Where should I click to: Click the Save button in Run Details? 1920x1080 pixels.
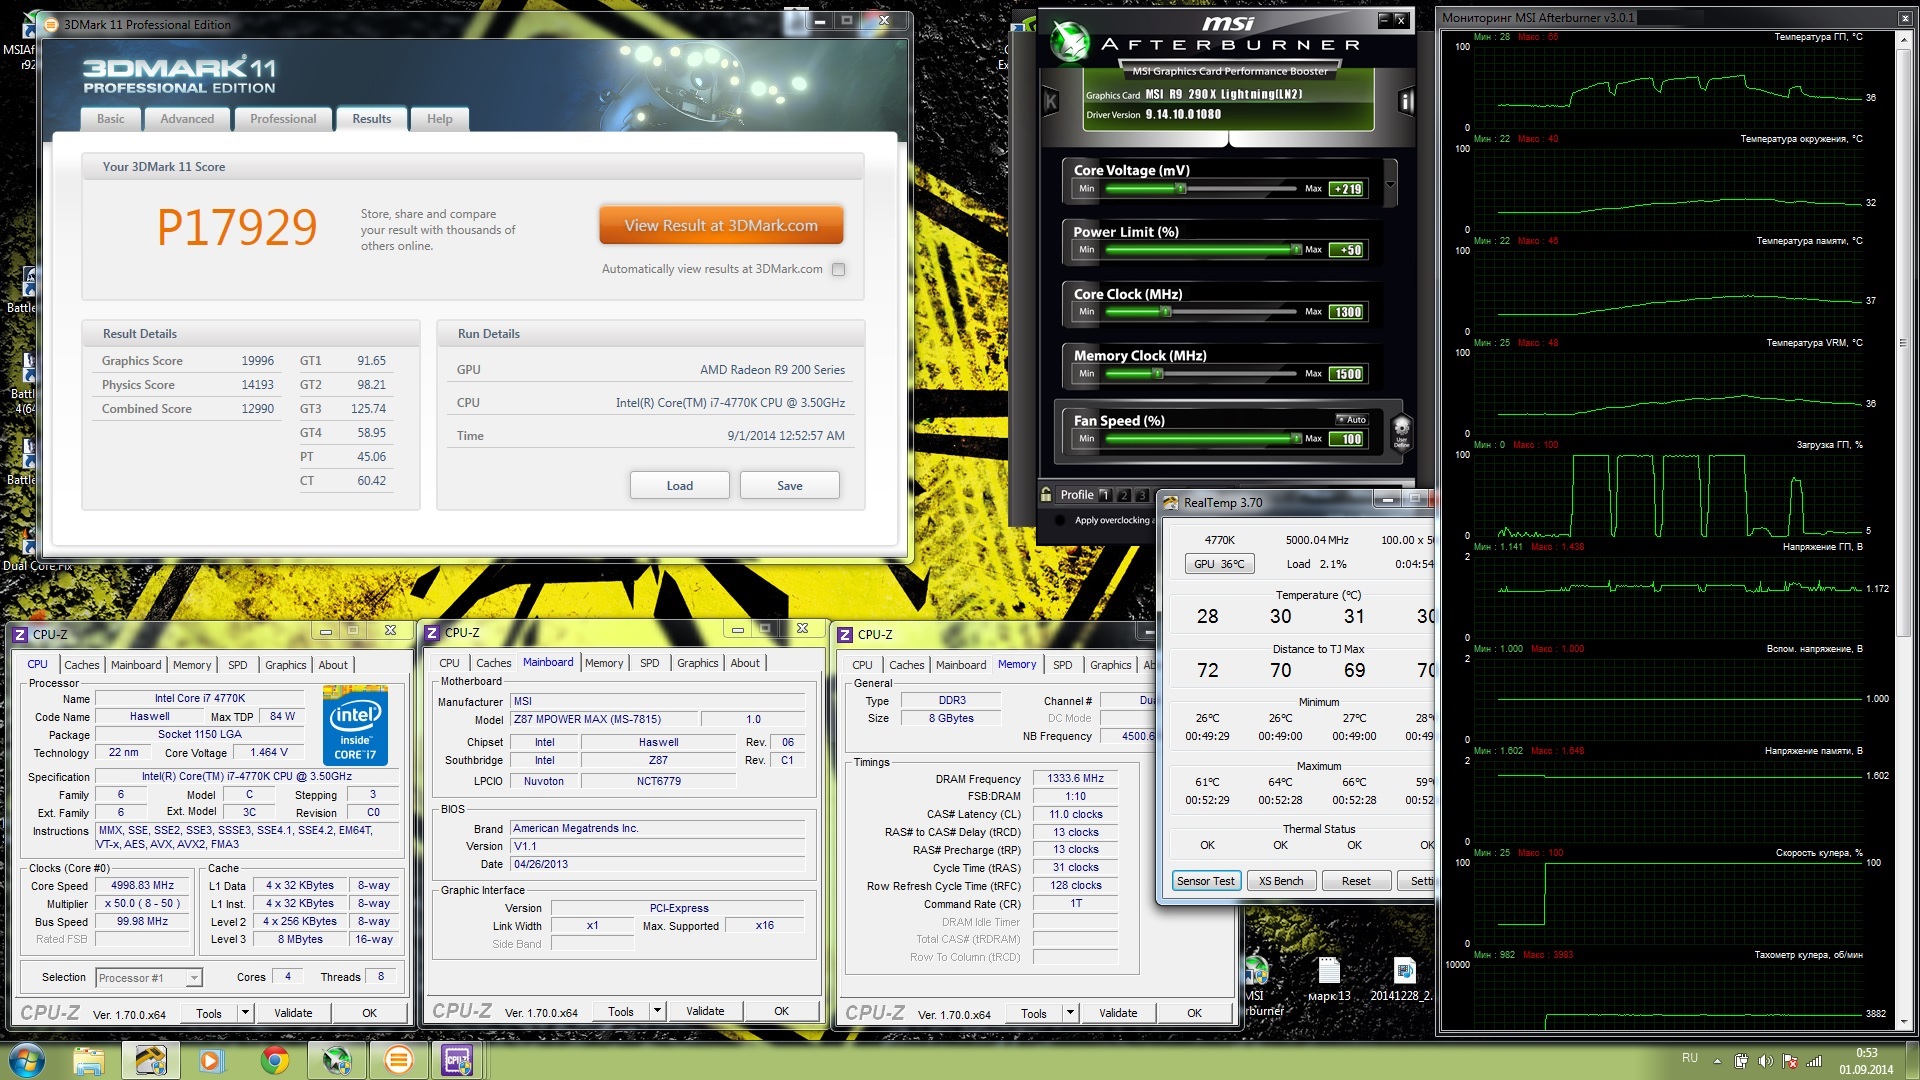tap(790, 486)
